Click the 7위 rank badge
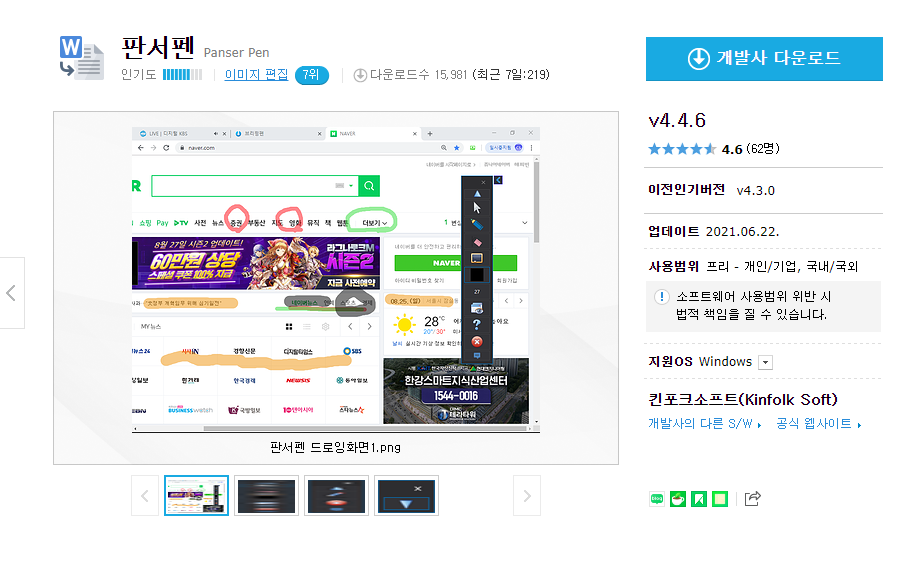The height and width of the screenshot is (567, 912). [x=311, y=75]
